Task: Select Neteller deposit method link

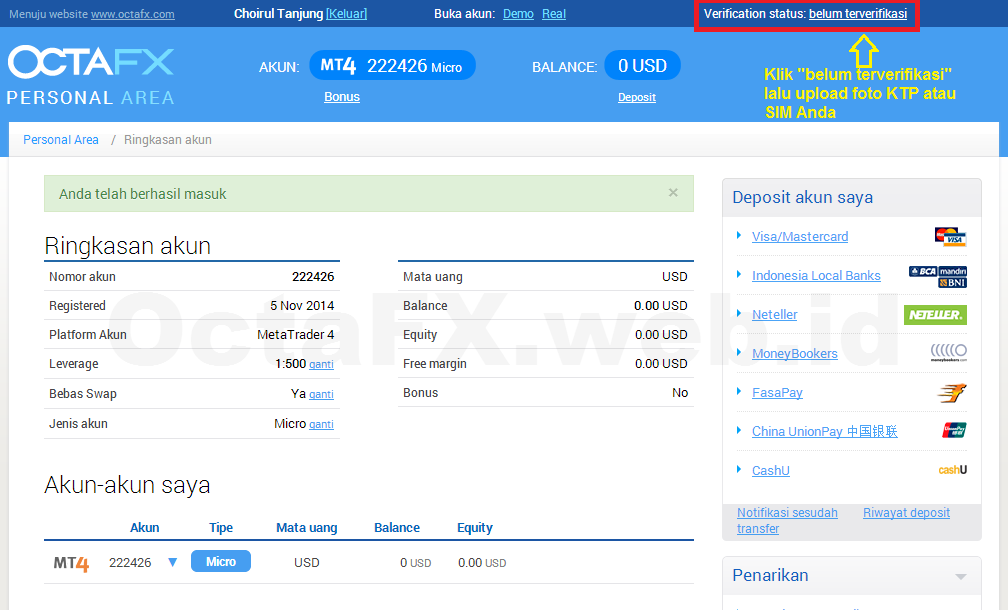Action: 775,315
